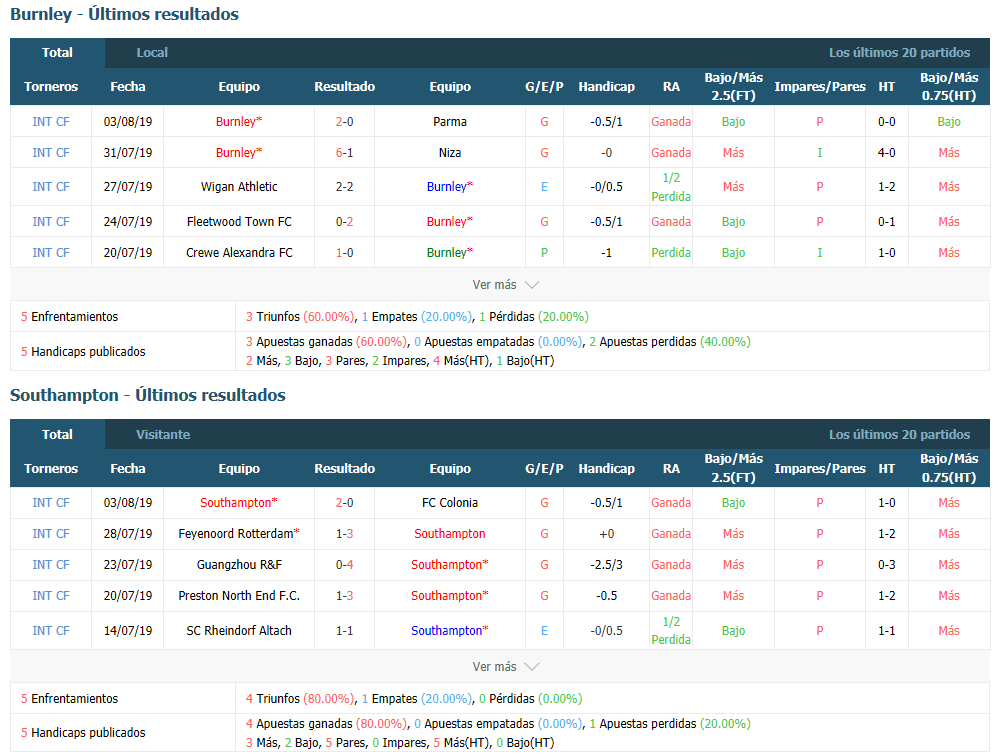
Task: Click the Guangzhou R&F team name
Action: coord(239,564)
